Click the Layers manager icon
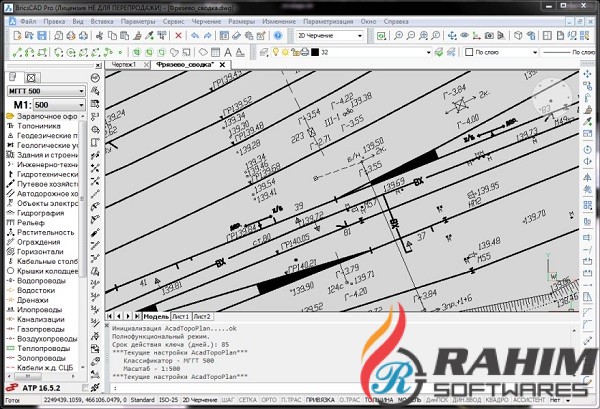Screen dimensions: 600x409 (263, 52)
